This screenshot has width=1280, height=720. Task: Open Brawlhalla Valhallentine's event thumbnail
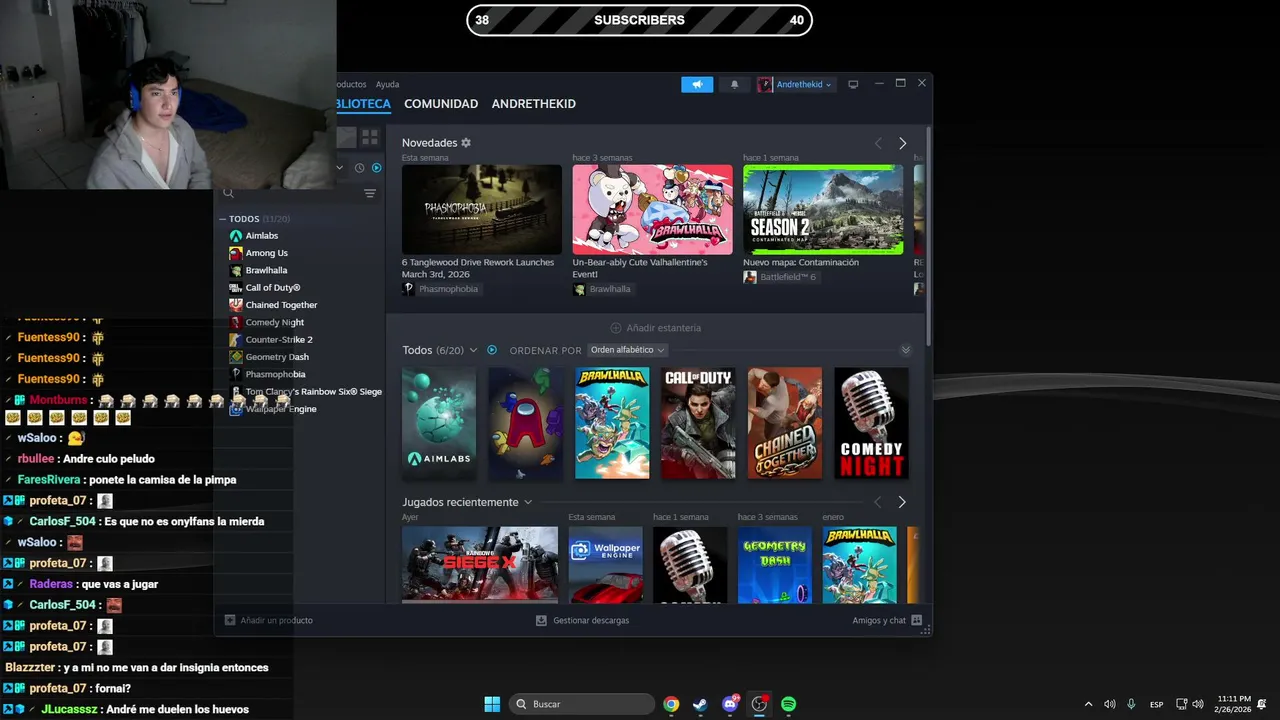[652, 209]
